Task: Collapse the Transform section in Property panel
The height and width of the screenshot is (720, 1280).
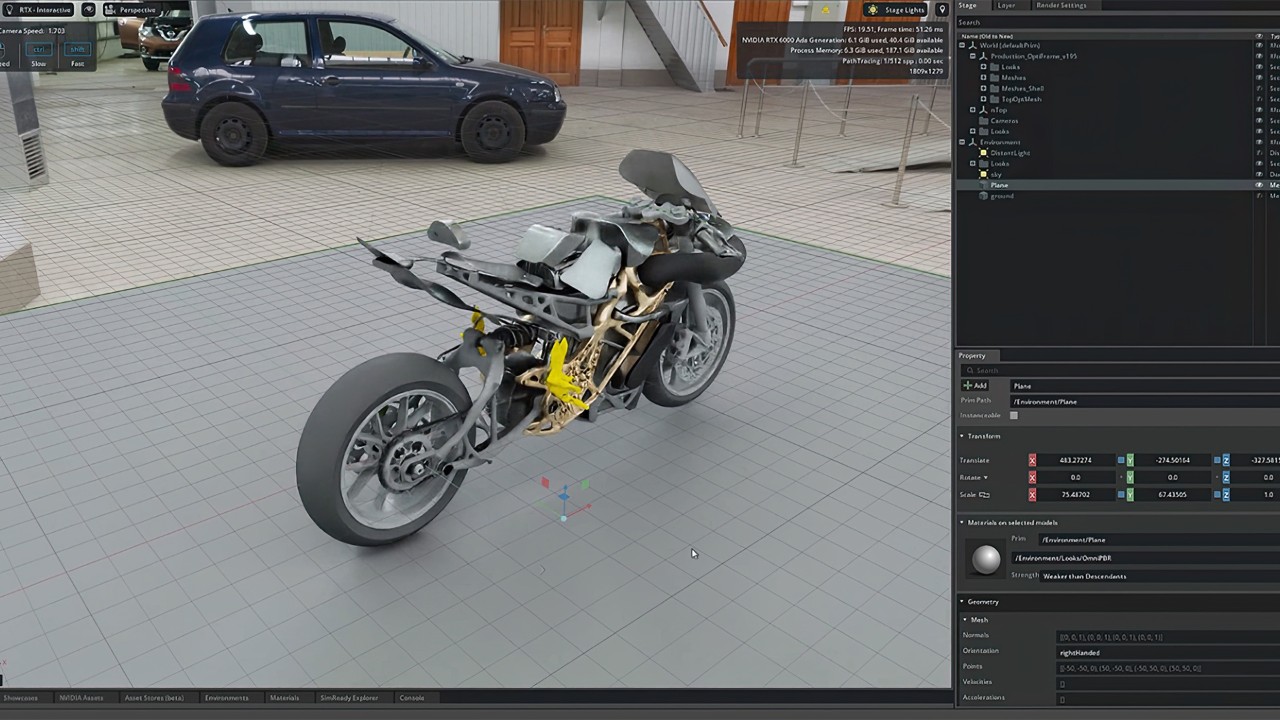Action: click(x=962, y=436)
